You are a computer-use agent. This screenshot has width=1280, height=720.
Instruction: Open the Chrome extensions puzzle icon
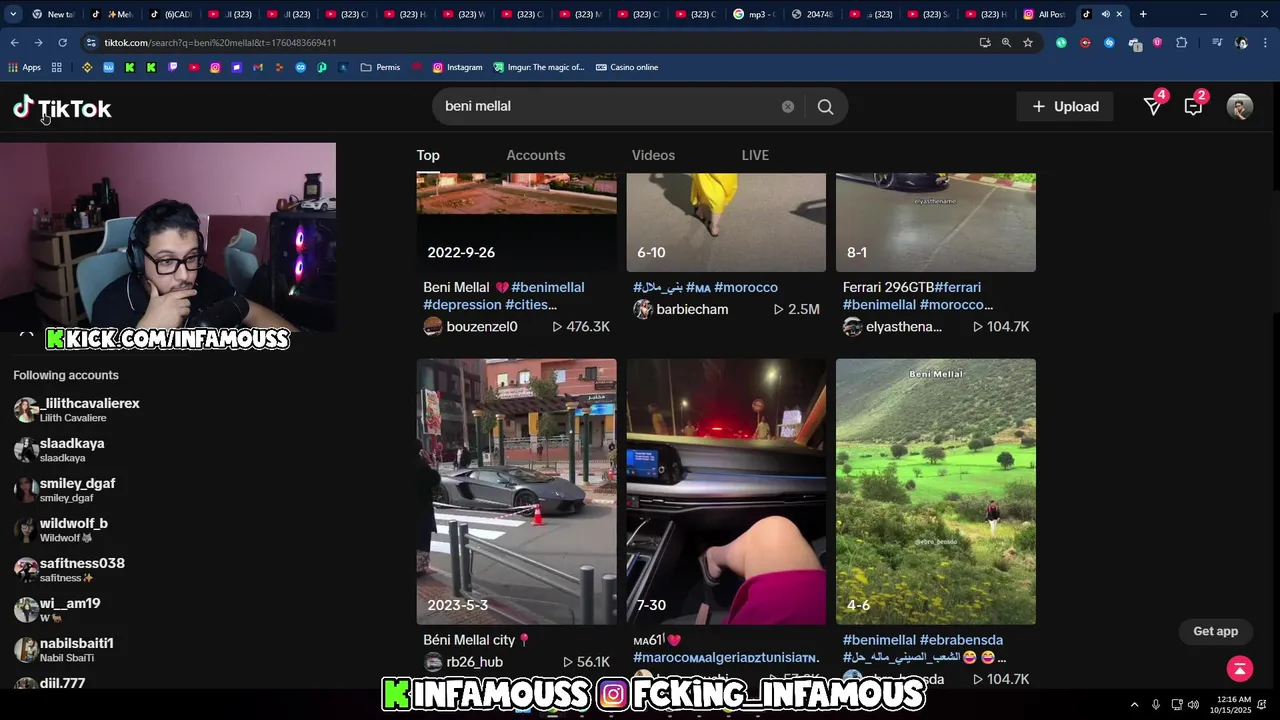[x=1182, y=43]
